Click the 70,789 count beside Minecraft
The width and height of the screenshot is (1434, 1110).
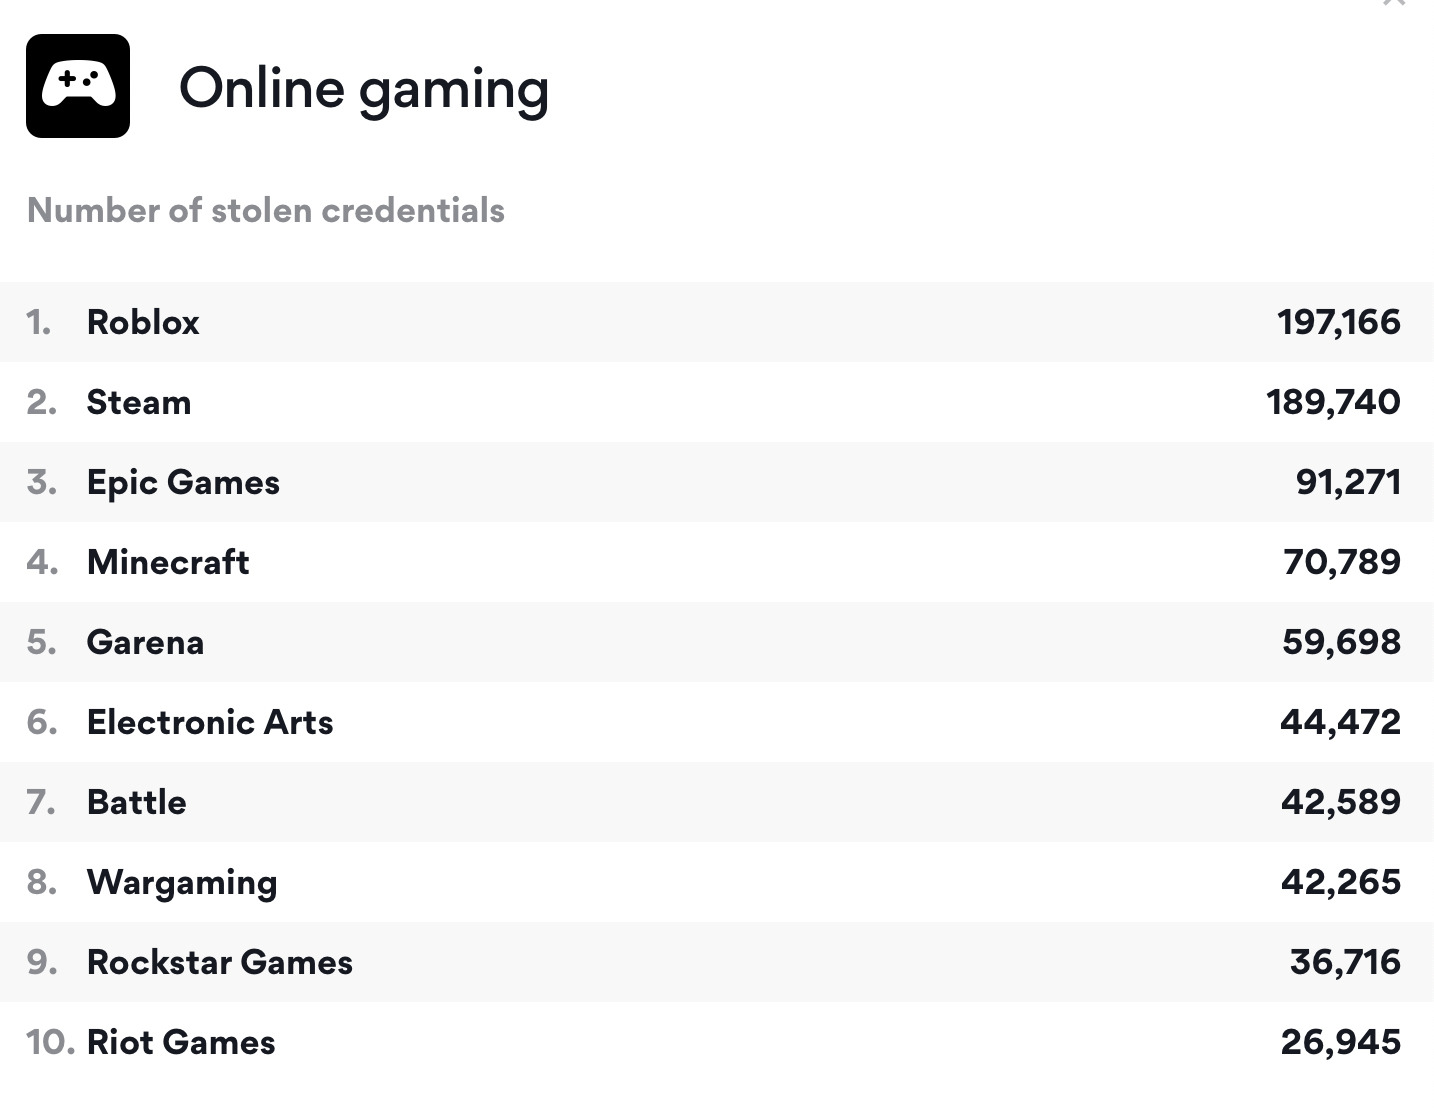(x=1342, y=562)
